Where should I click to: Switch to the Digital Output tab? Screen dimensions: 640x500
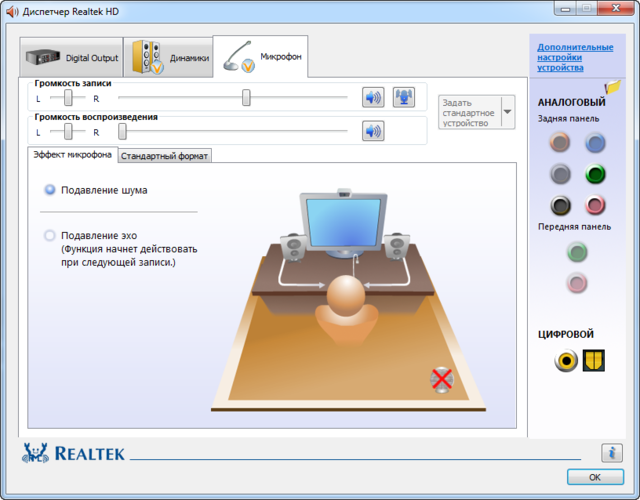click(71, 58)
